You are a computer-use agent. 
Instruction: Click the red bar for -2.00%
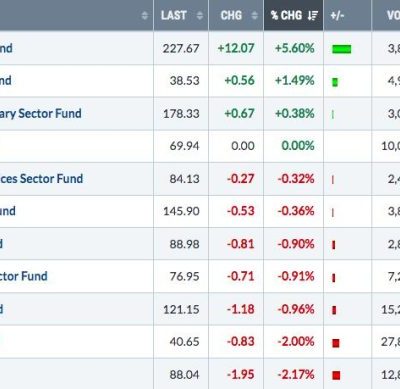pyautogui.click(x=336, y=343)
